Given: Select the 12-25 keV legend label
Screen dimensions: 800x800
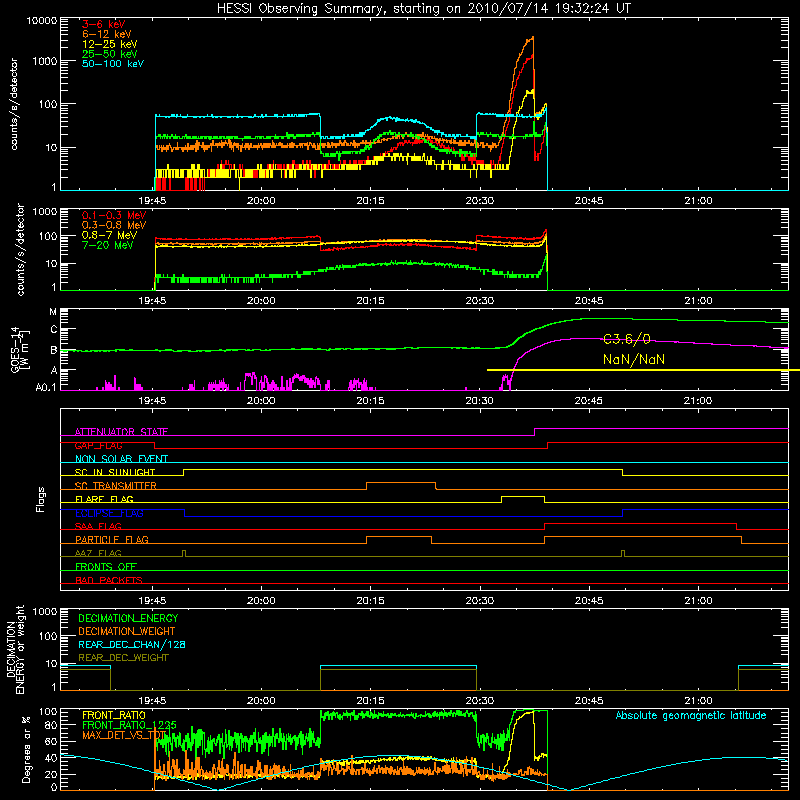Looking at the screenshot, I should [110, 44].
